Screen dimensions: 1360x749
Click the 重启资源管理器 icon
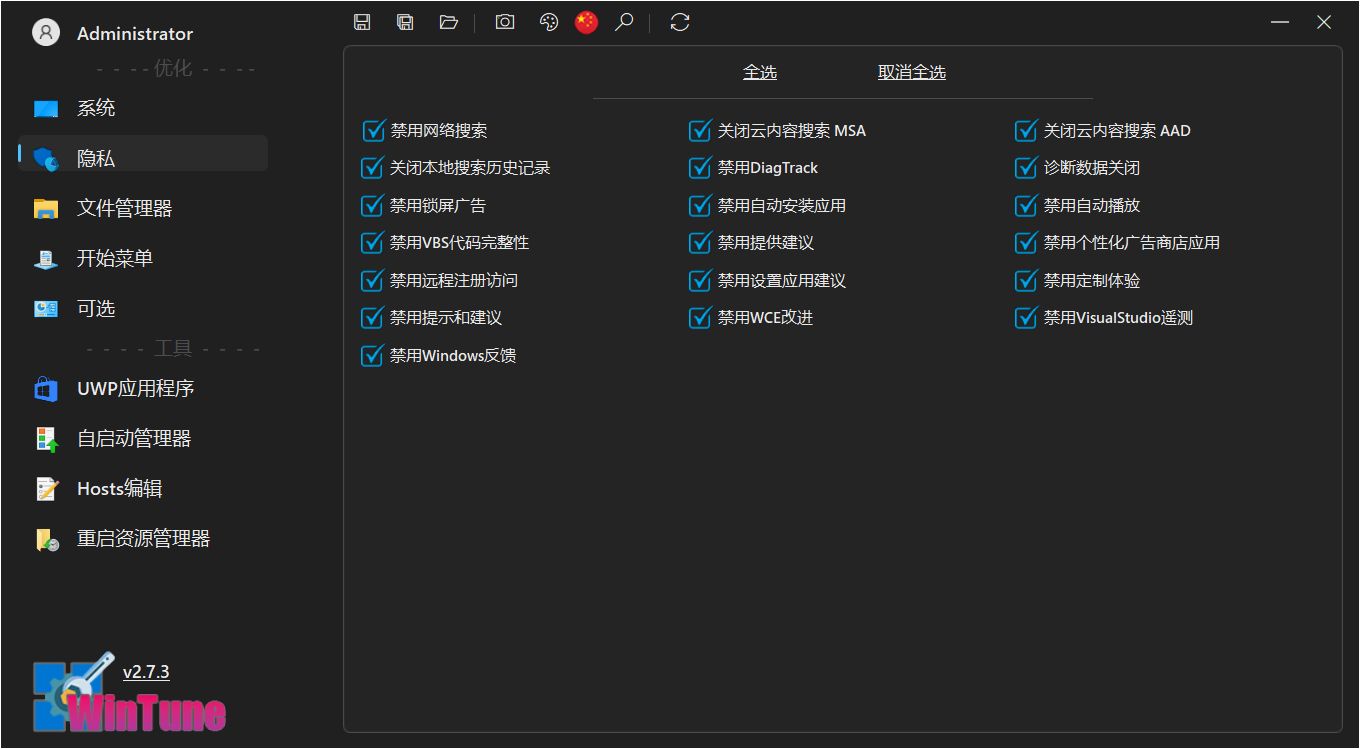[x=46, y=540]
